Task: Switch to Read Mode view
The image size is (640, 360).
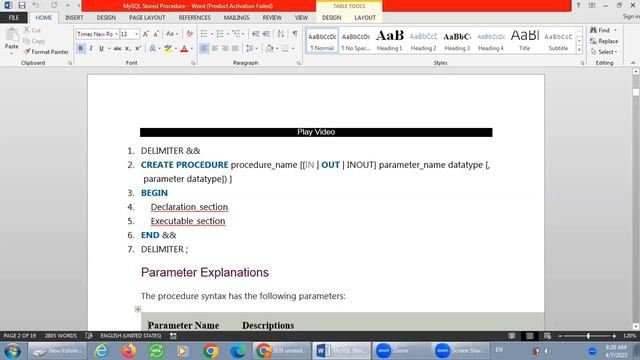Action: click(x=511, y=336)
